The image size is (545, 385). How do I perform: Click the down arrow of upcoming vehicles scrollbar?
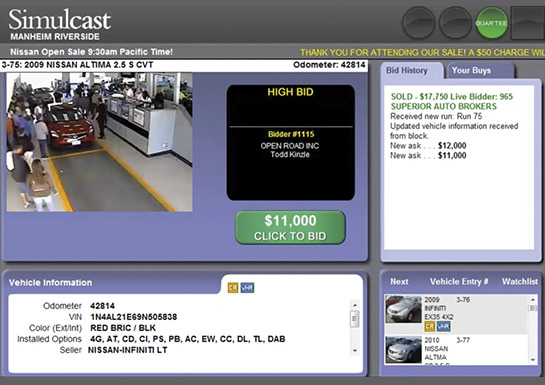coord(533,360)
